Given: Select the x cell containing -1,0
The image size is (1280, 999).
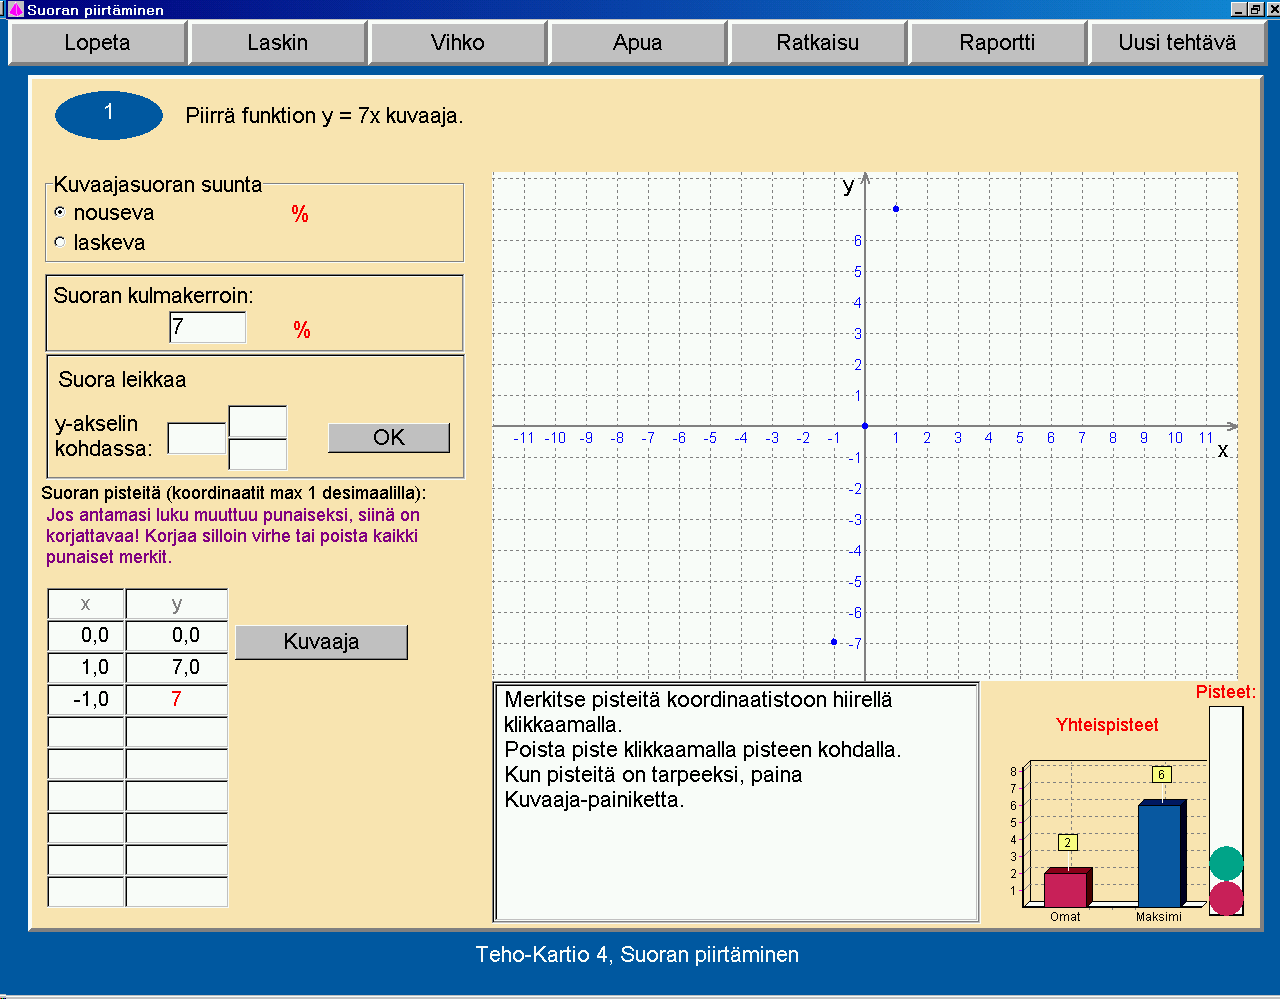Looking at the screenshot, I should coord(86,700).
